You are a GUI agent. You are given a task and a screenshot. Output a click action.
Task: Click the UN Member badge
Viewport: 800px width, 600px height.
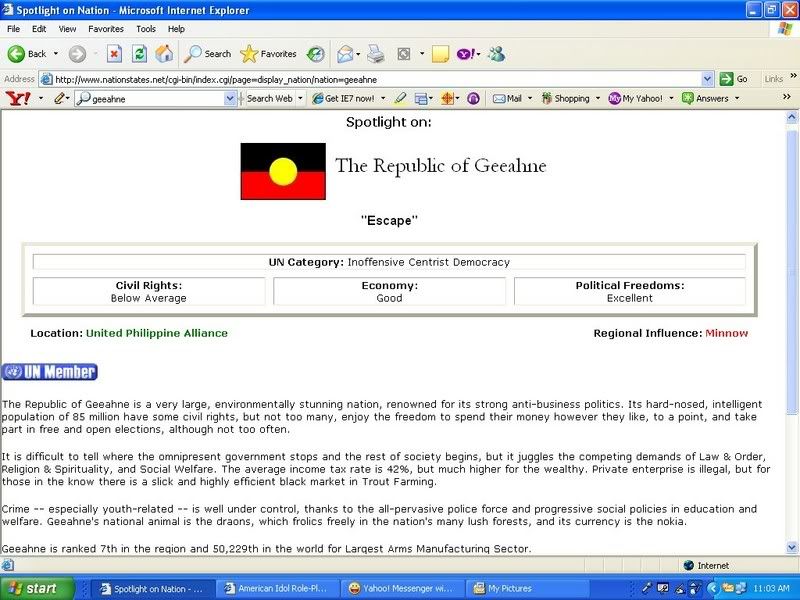pyautogui.click(x=50, y=372)
